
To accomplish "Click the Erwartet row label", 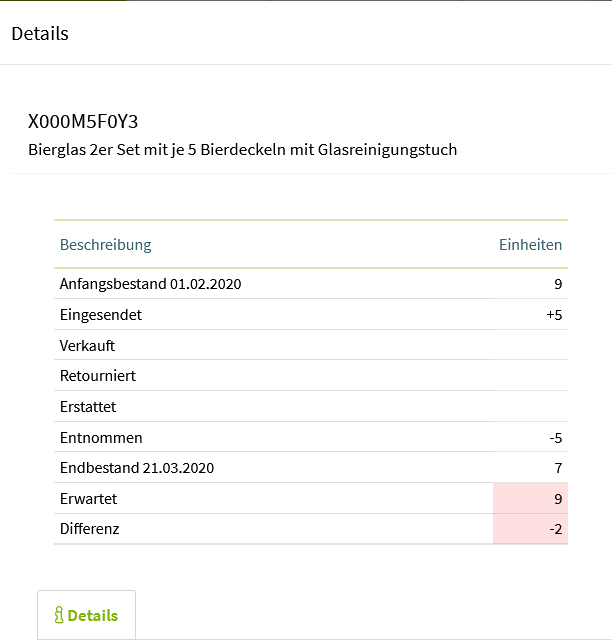I will point(88,499).
